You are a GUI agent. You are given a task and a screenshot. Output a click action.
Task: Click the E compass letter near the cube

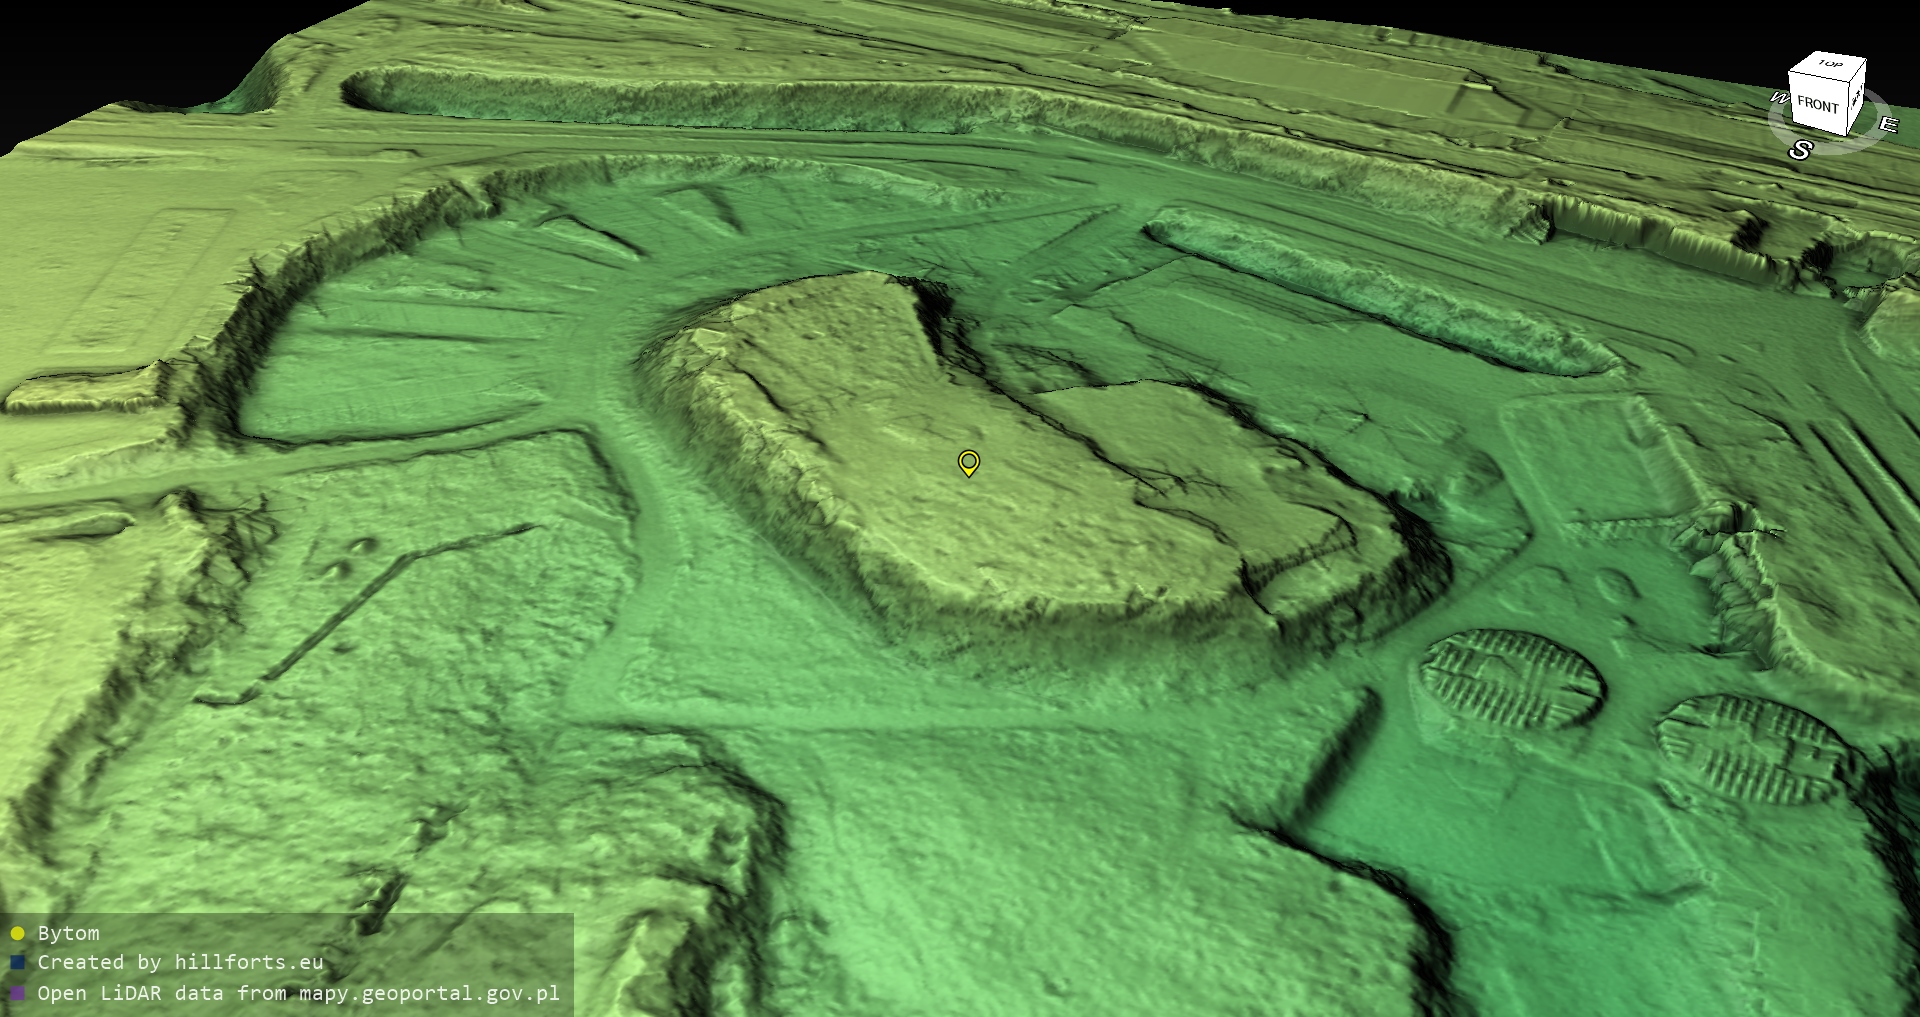point(1887,125)
